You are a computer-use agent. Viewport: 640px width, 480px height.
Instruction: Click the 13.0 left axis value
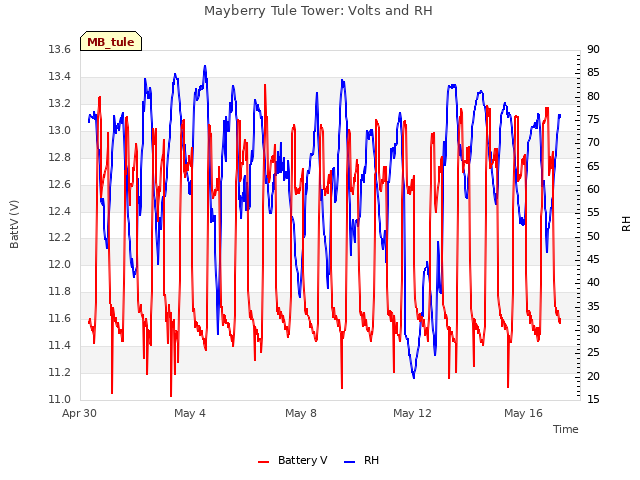[x=60, y=130]
